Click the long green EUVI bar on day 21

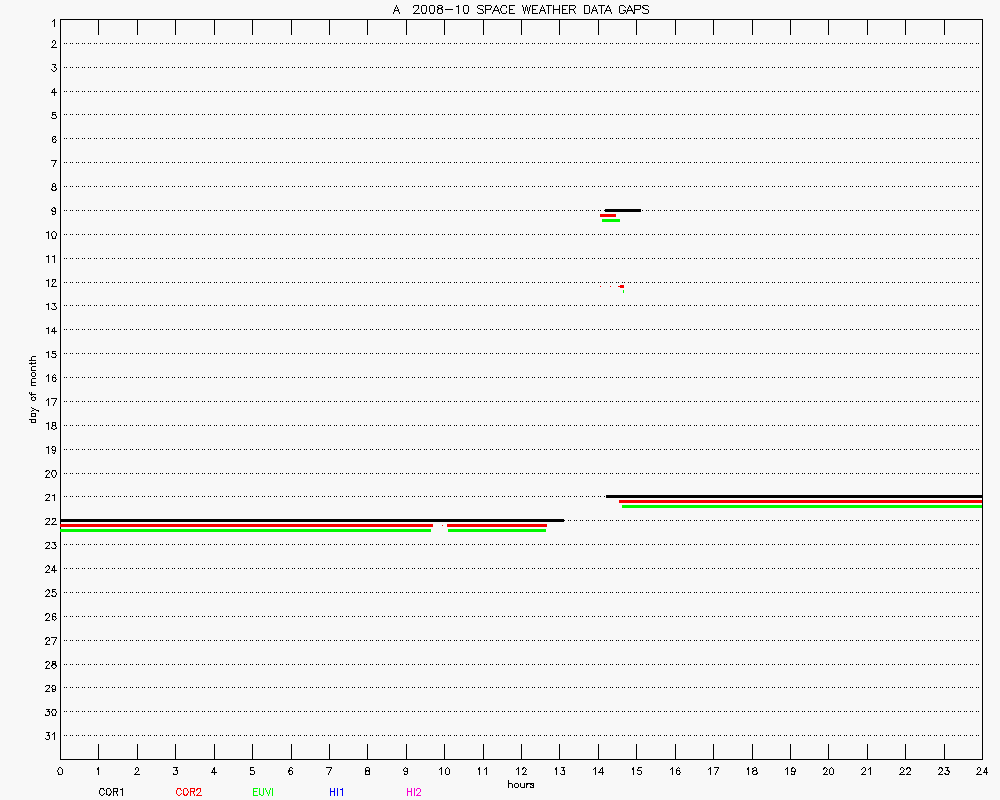801,506
